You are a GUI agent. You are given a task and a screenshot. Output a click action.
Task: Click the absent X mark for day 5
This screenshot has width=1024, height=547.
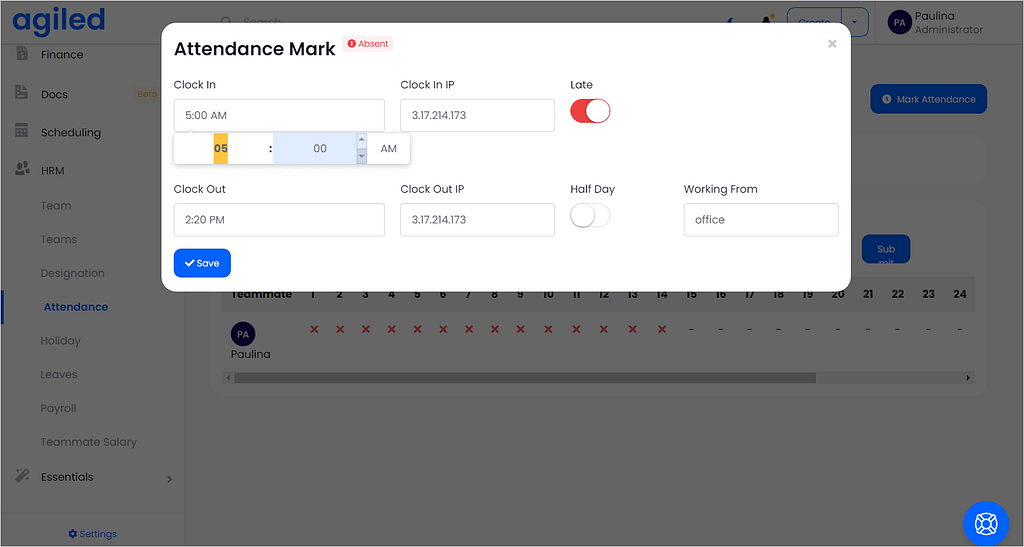(417, 329)
